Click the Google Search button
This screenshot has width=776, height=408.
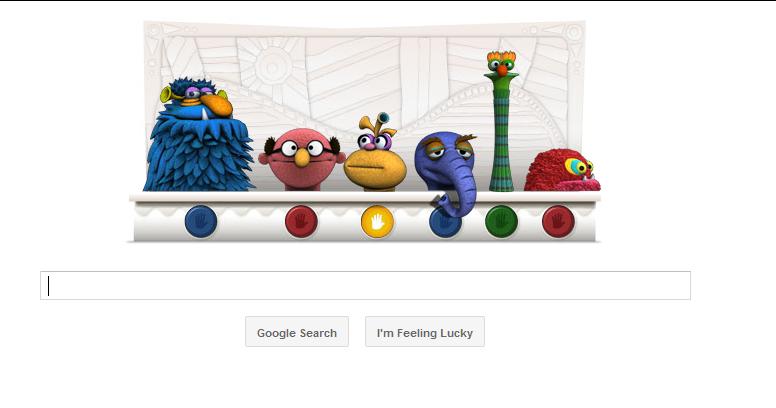(297, 332)
